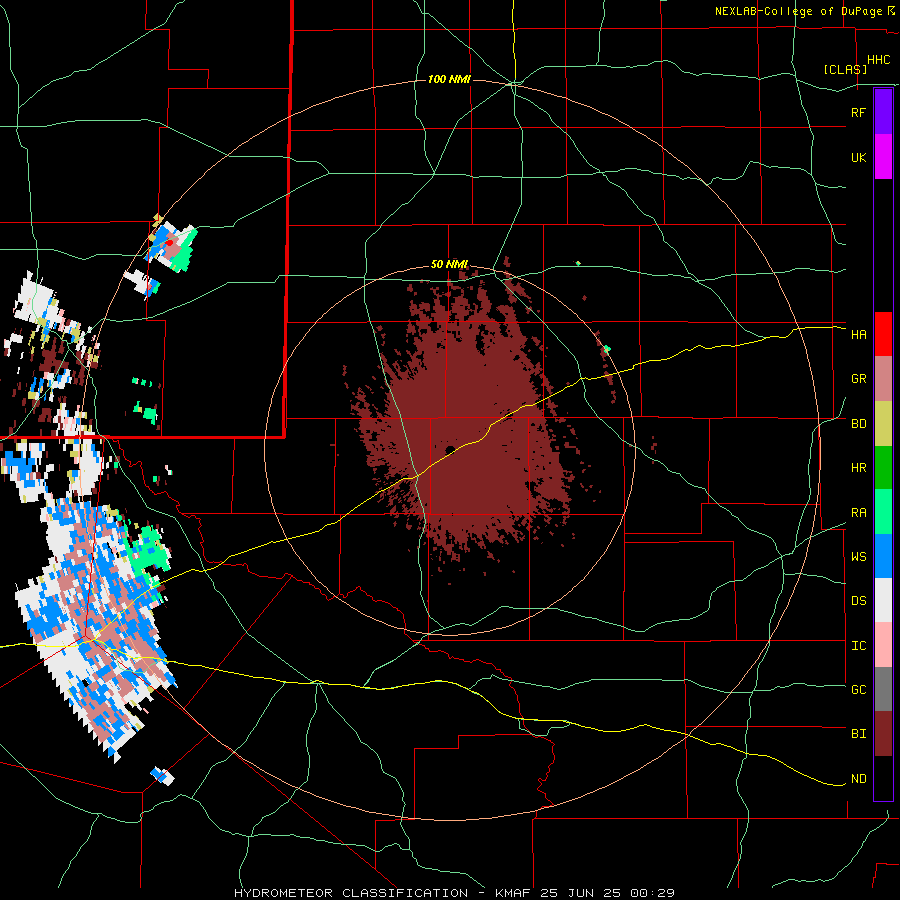Viewport: 900px width, 900px height.
Task: Click the HA red legend swatch
Action: point(883,334)
